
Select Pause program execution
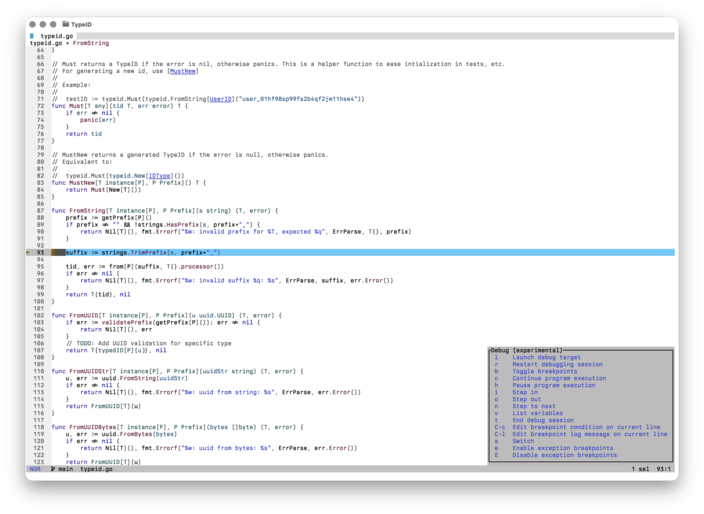[554, 385]
